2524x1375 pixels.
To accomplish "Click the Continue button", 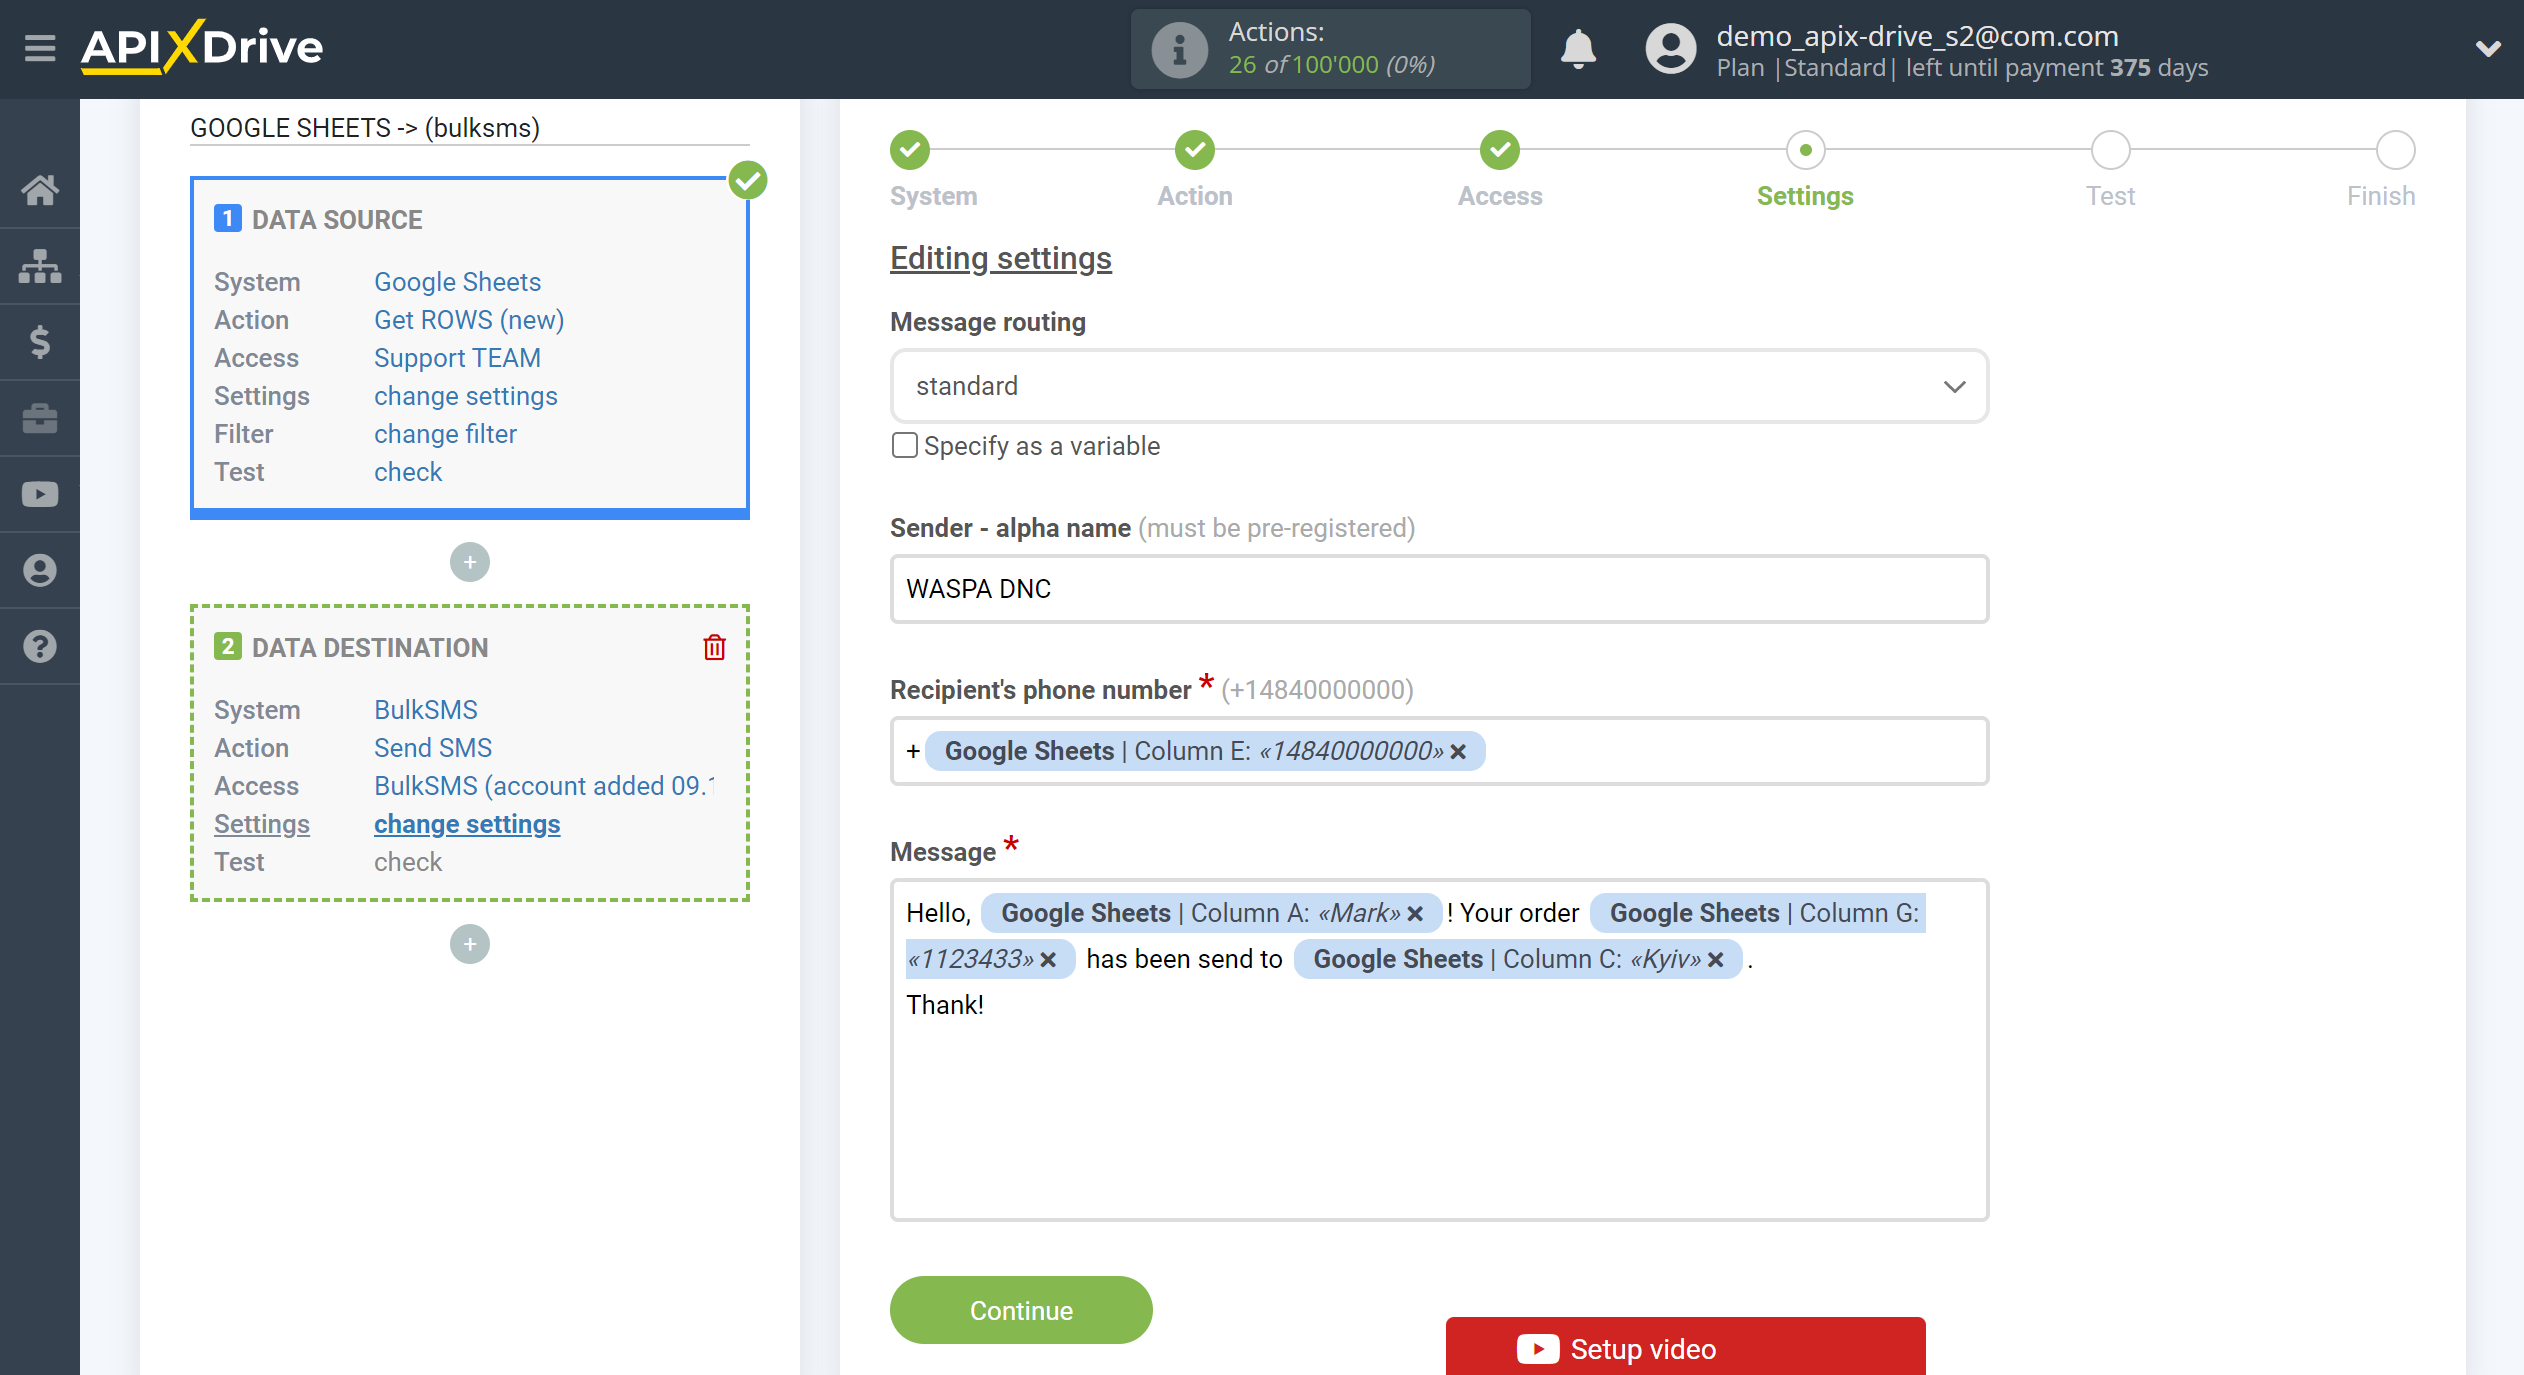I will (x=1021, y=1310).
